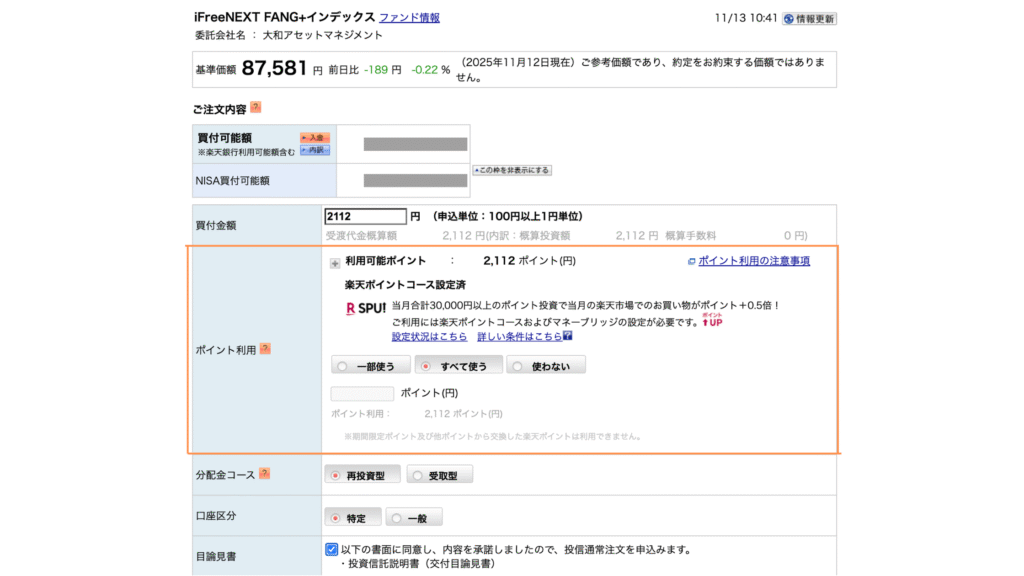
Task: Click the help icon next to ポイント利用
Action: click(x=266, y=350)
